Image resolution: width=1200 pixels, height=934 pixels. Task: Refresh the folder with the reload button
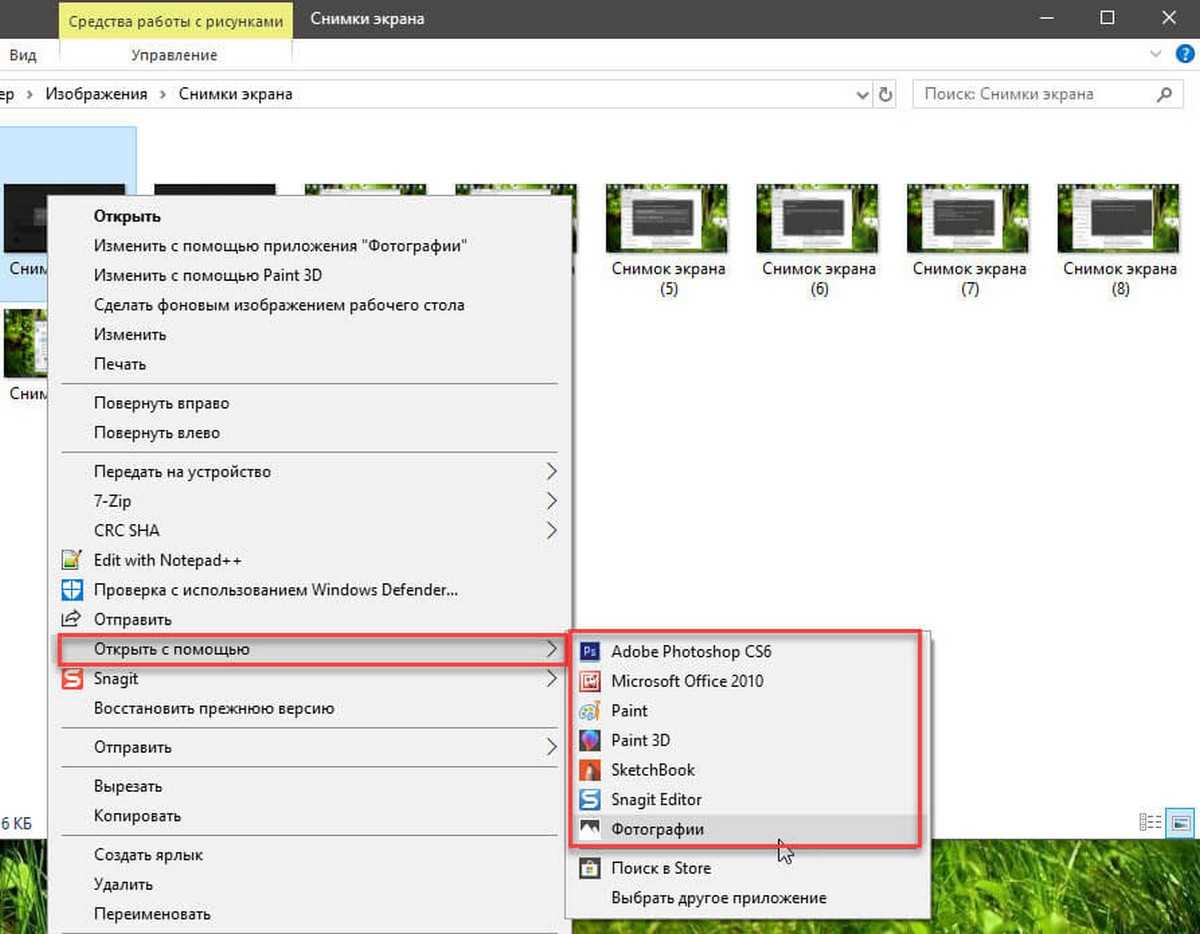tap(885, 95)
